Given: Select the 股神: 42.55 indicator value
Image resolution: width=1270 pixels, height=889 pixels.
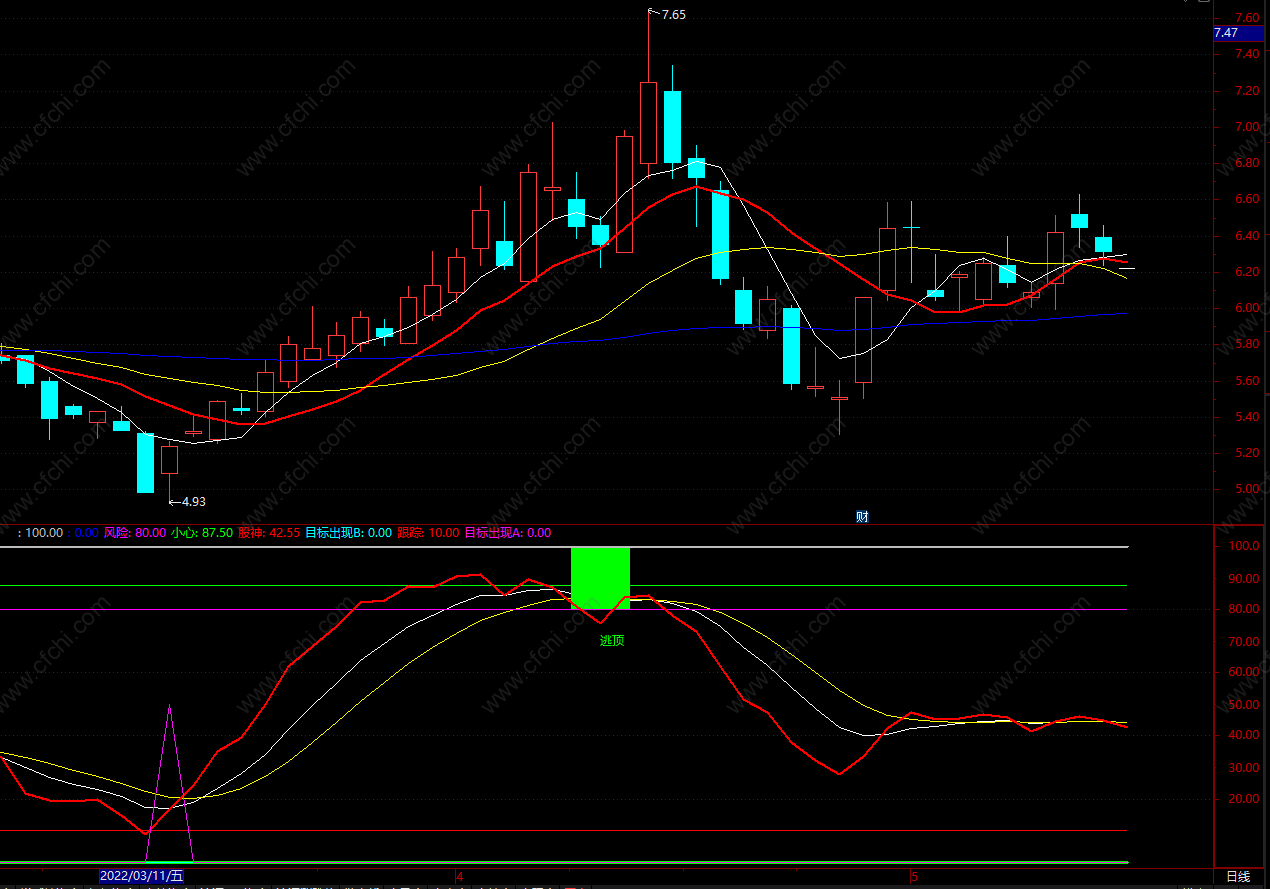Looking at the screenshot, I should click(269, 533).
